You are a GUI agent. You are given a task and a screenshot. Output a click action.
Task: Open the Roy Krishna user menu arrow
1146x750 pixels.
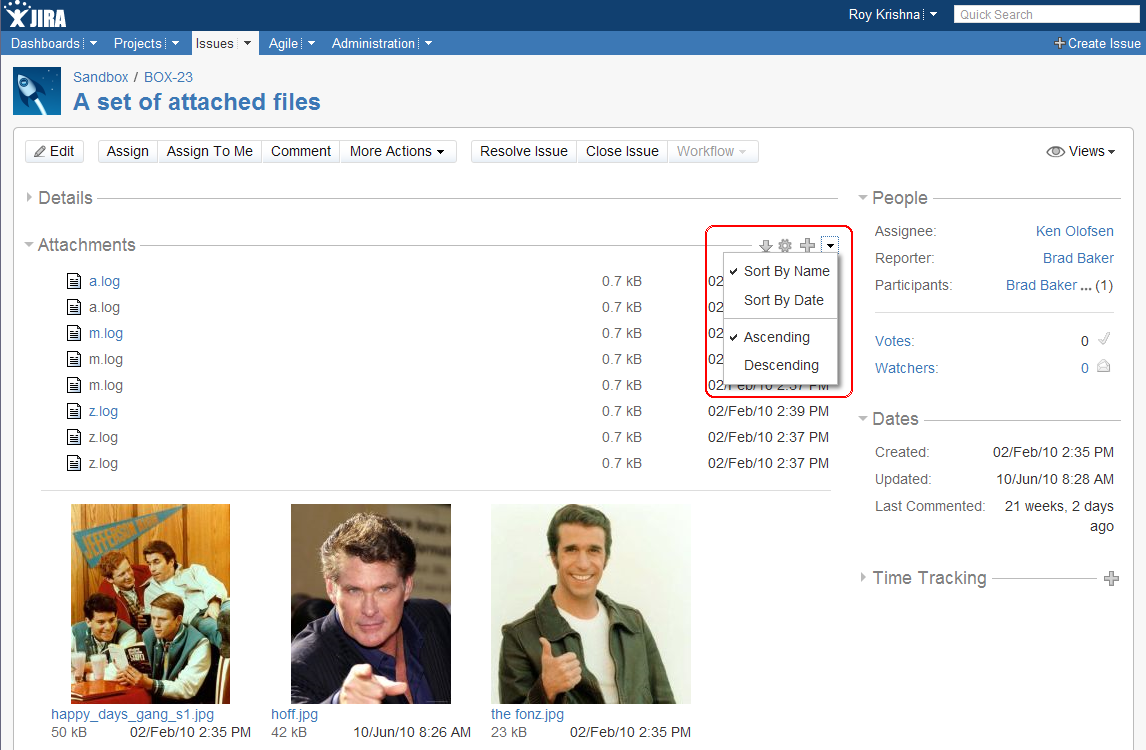[933, 15]
